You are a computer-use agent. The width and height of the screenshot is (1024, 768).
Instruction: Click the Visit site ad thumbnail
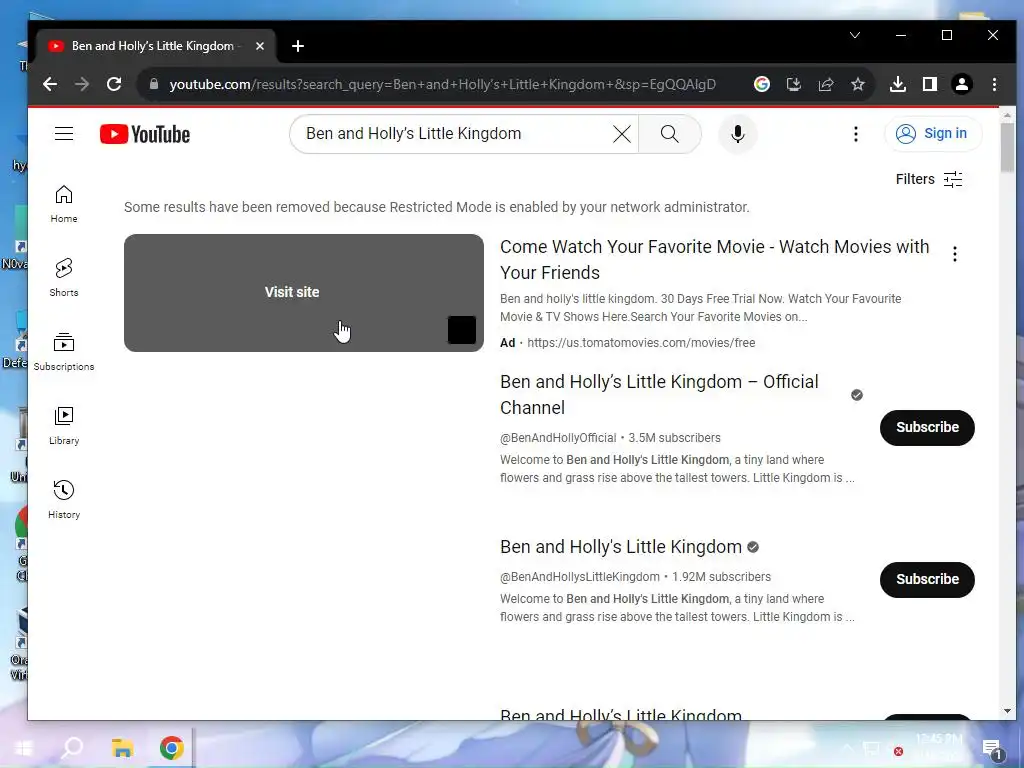(304, 293)
